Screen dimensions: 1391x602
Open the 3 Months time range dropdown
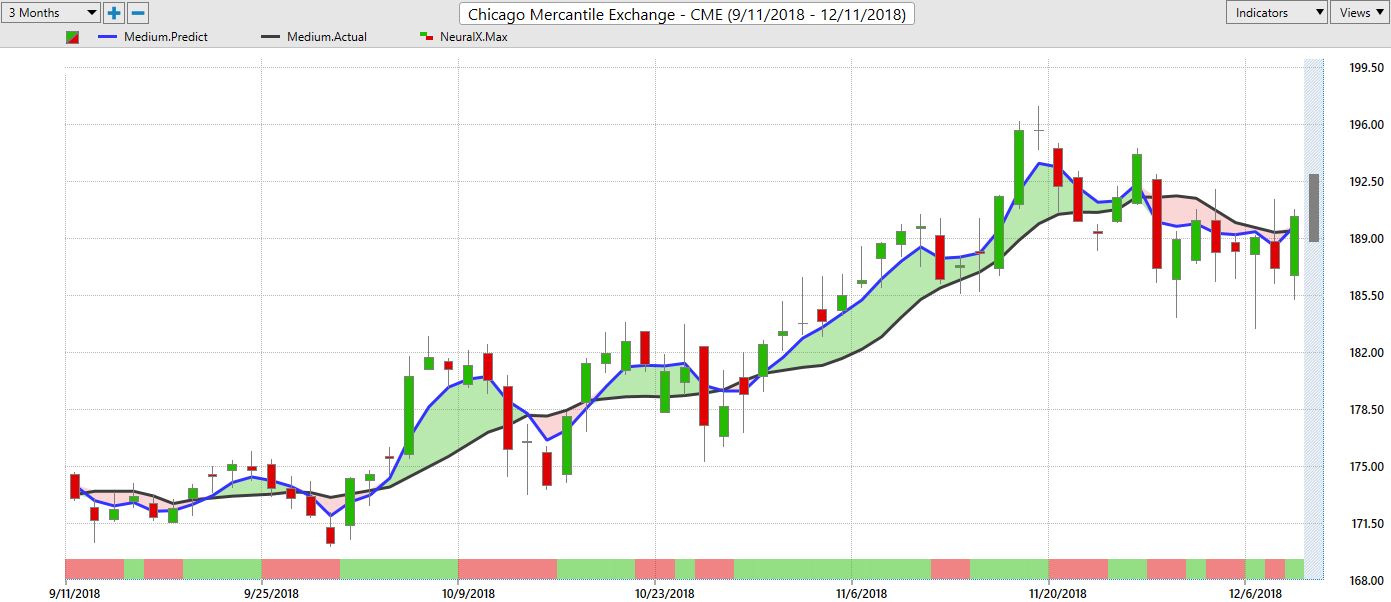pos(51,13)
